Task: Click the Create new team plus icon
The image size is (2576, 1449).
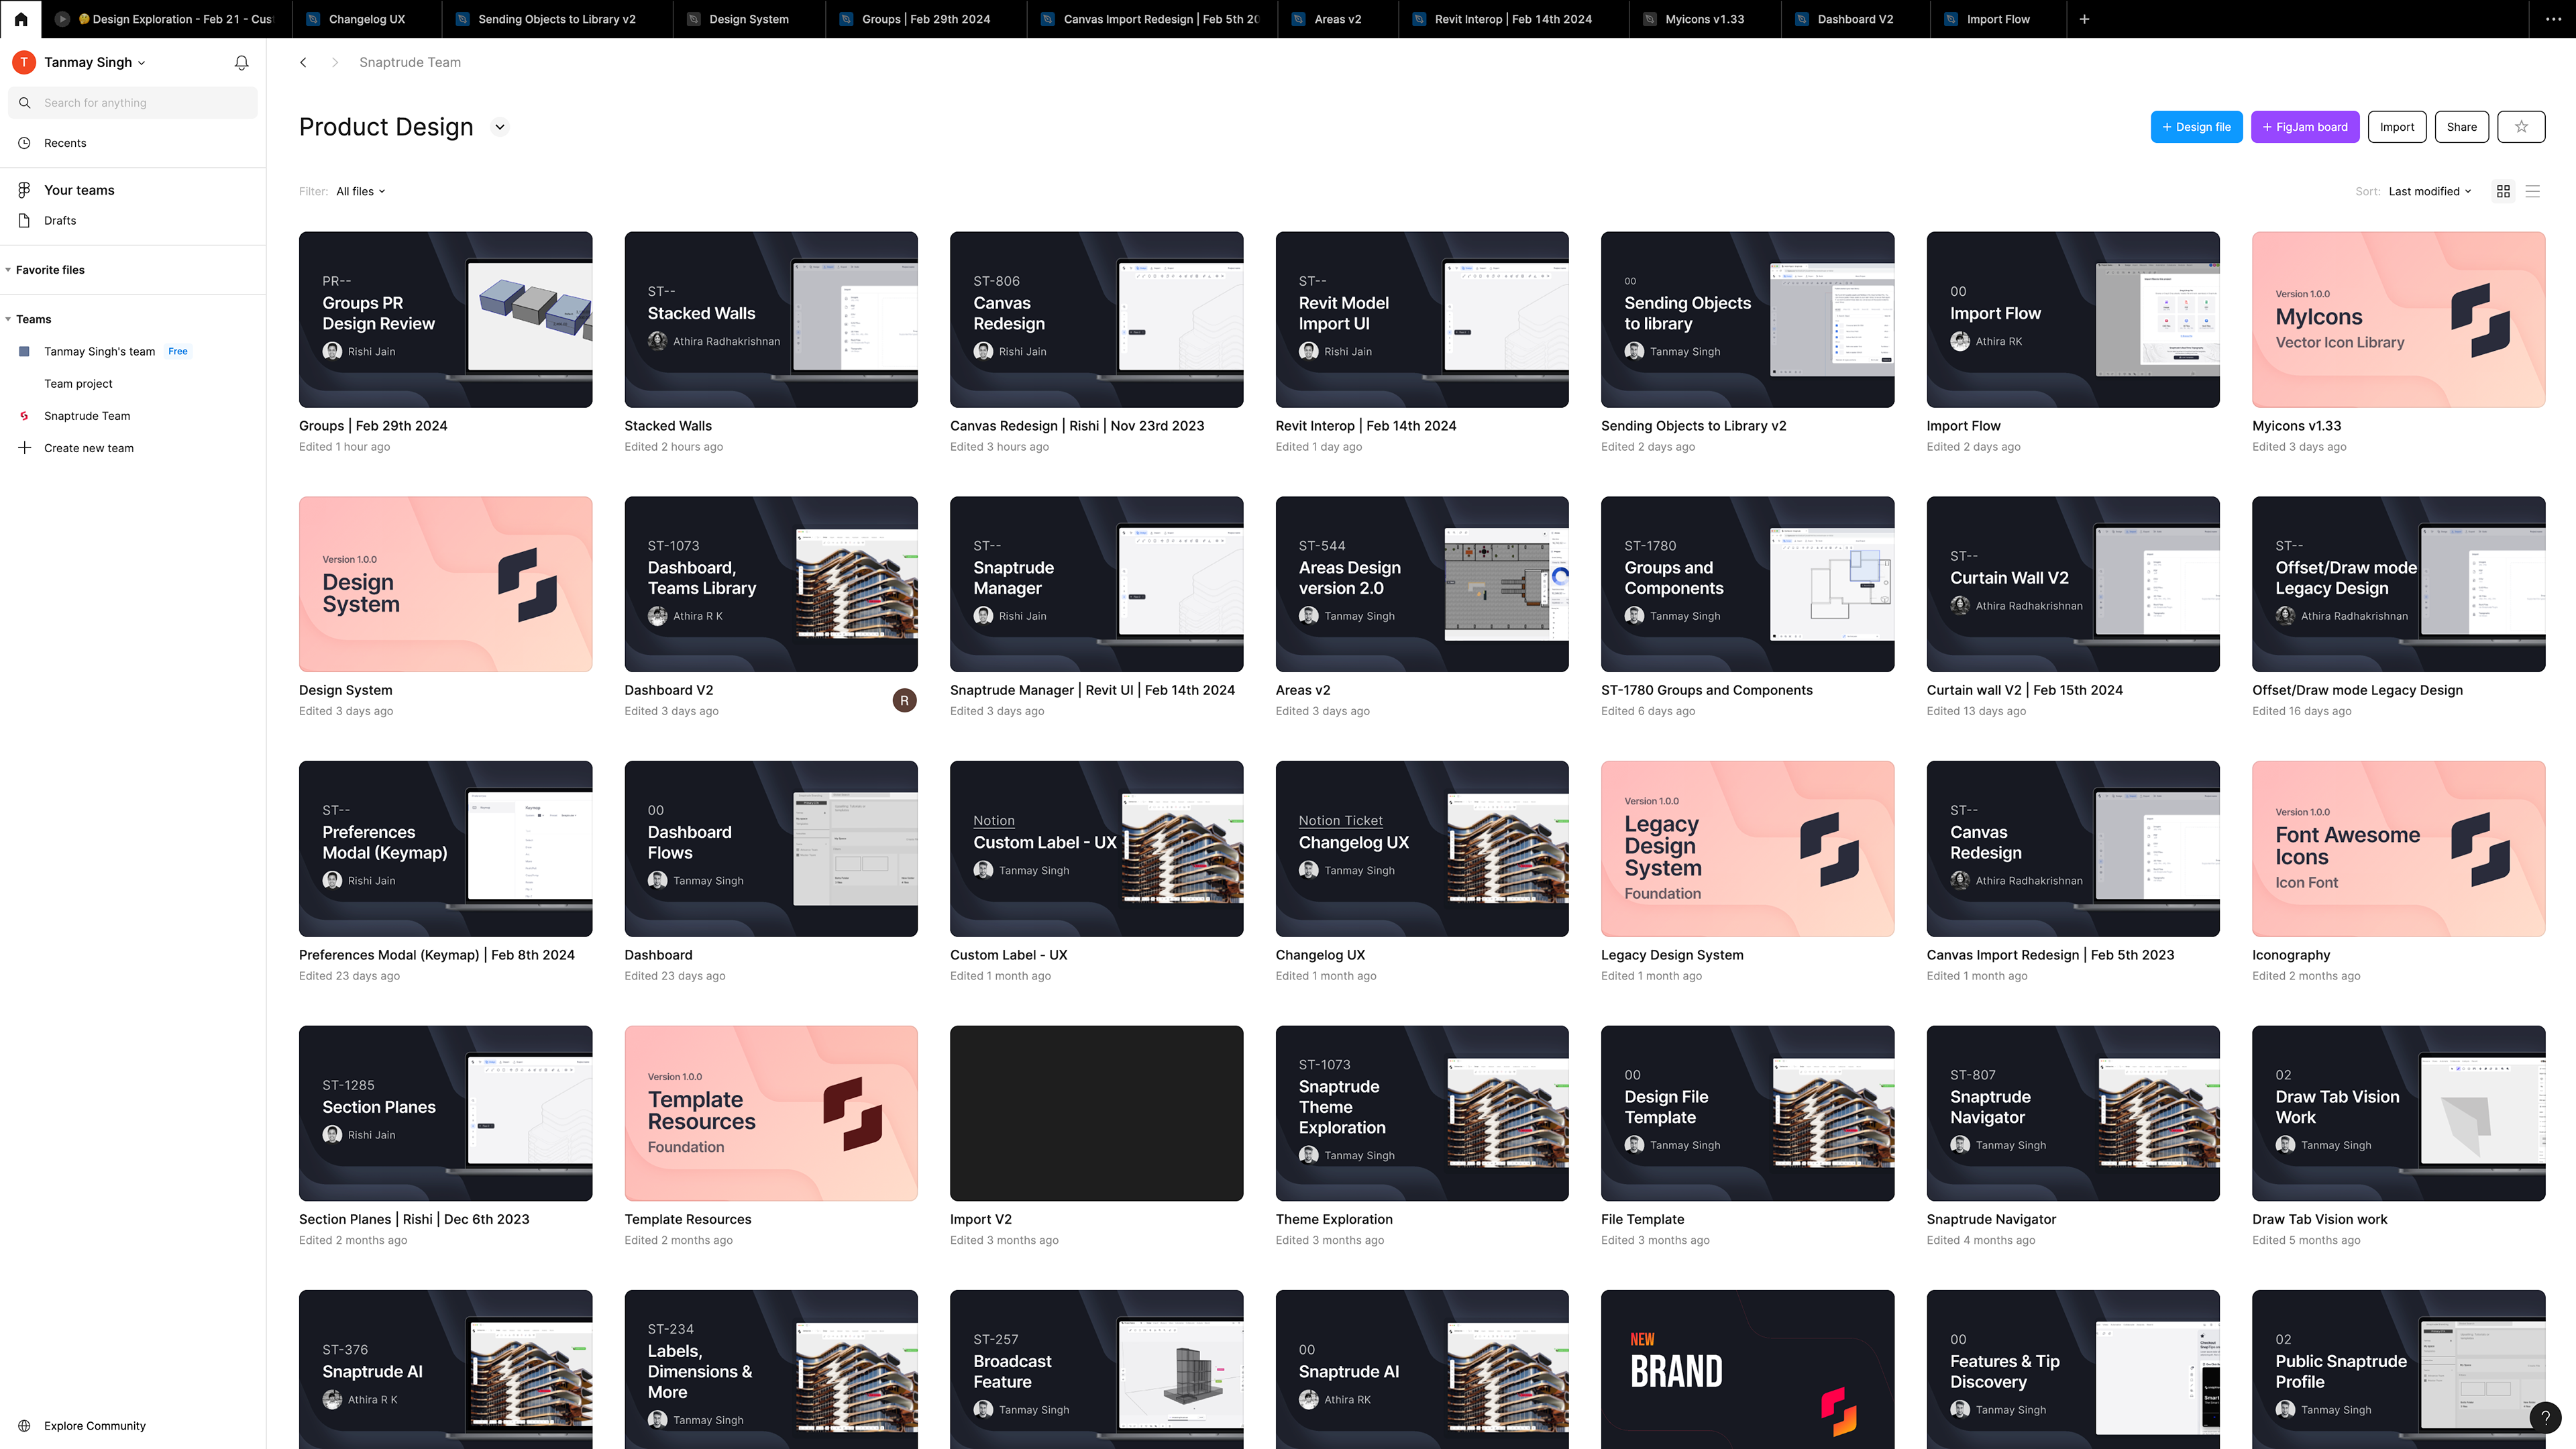Action: click(x=24, y=448)
